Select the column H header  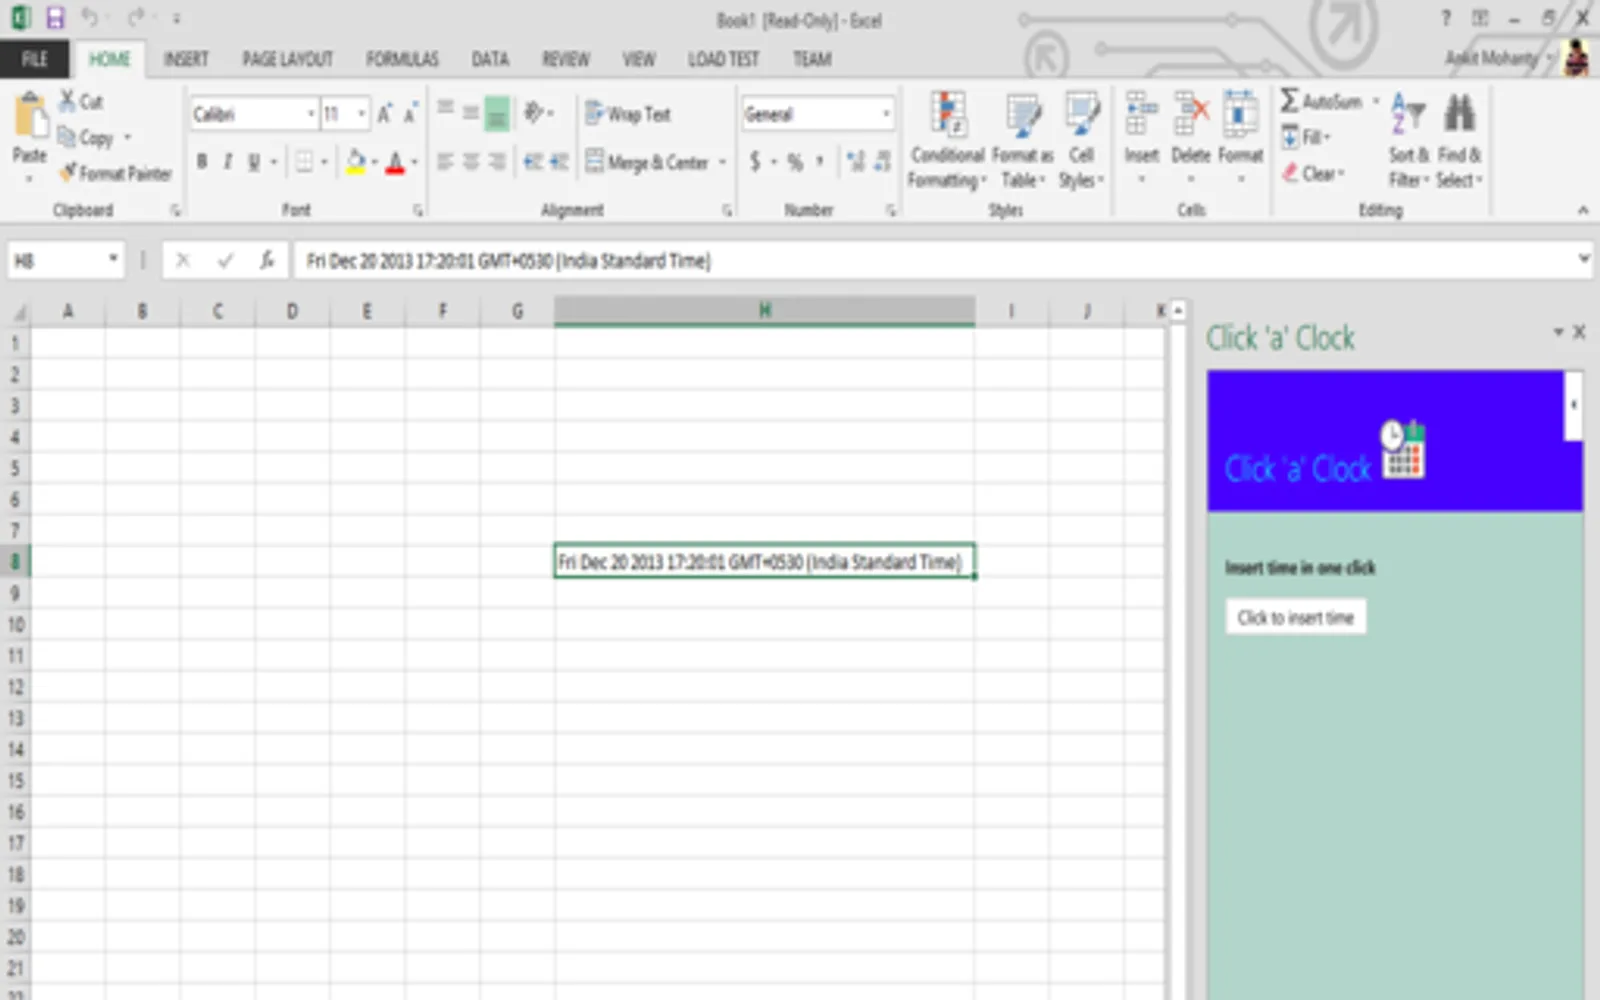765,311
